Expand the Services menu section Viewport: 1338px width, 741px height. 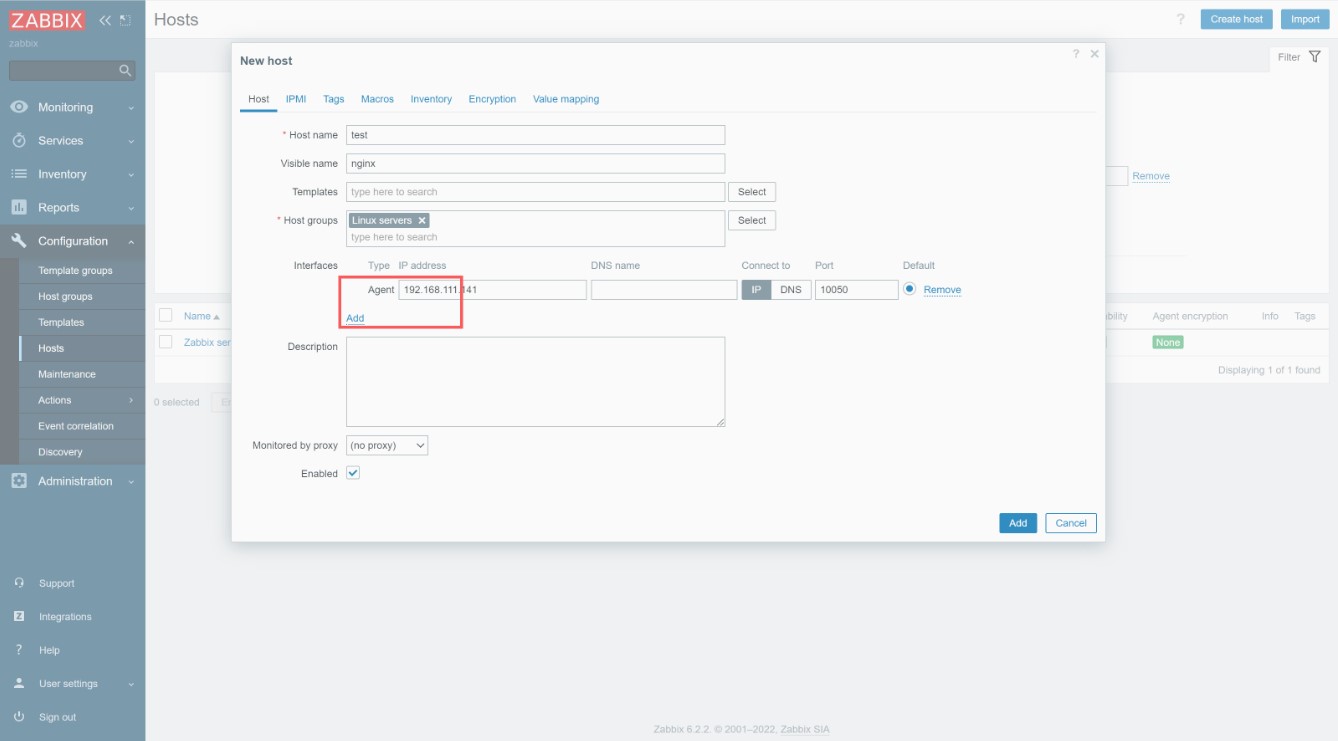coord(131,141)
